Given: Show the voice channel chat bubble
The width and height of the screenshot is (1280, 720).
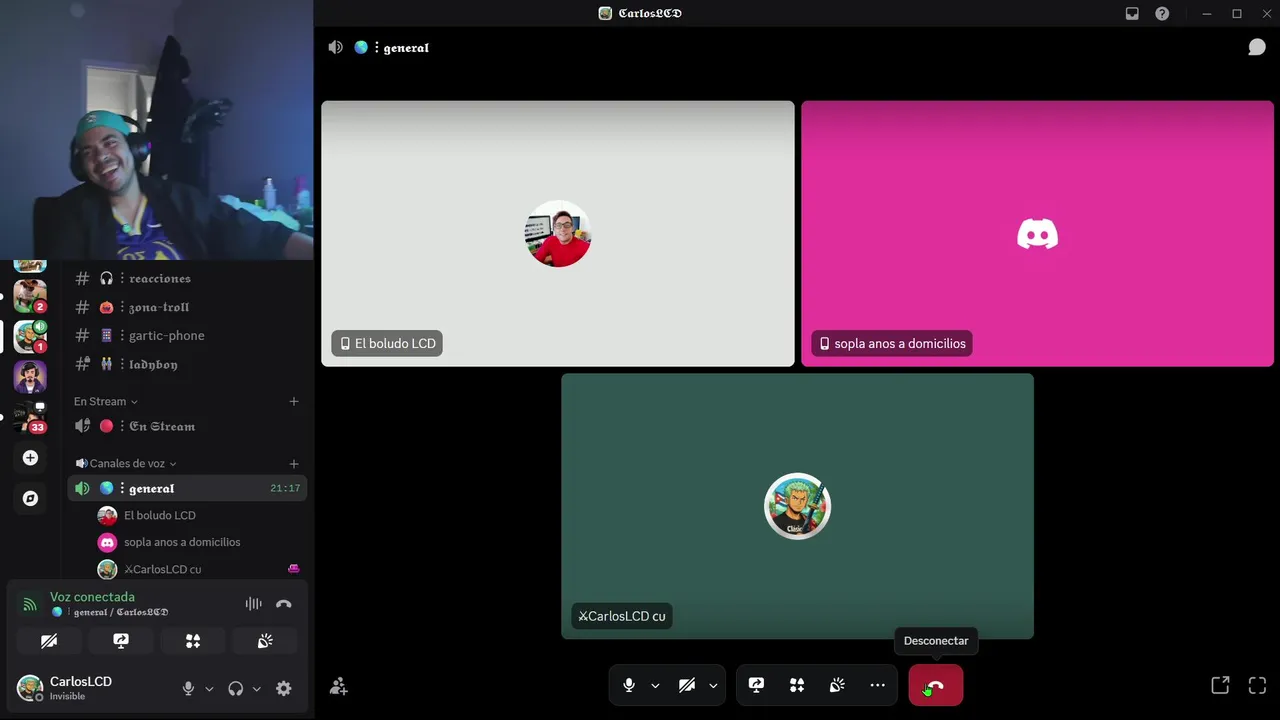Looking at the screenshot, I should tap(1257, 47).
